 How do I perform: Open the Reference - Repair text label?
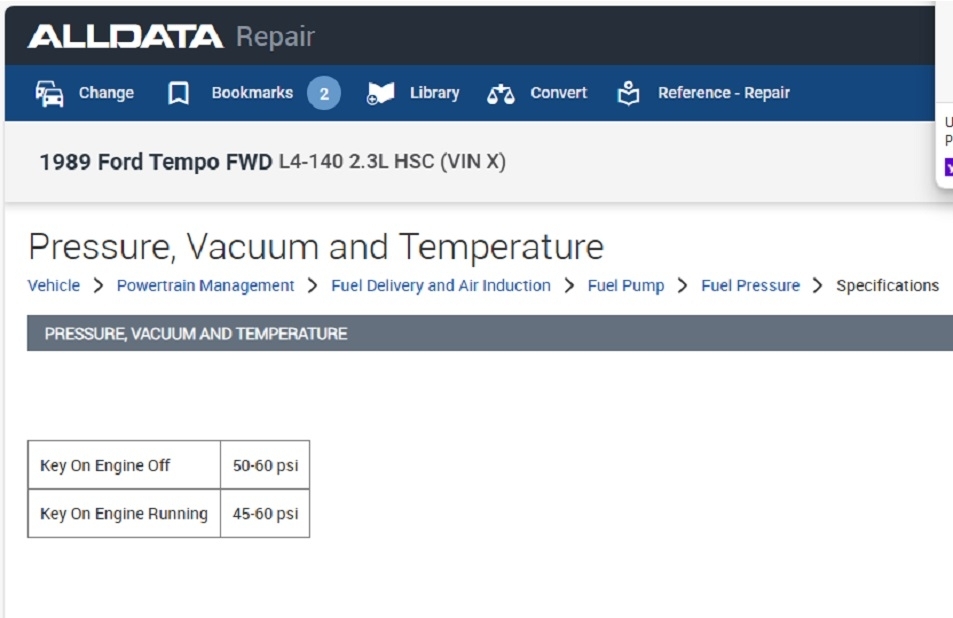pyautogui.click(x=723, y=93)
